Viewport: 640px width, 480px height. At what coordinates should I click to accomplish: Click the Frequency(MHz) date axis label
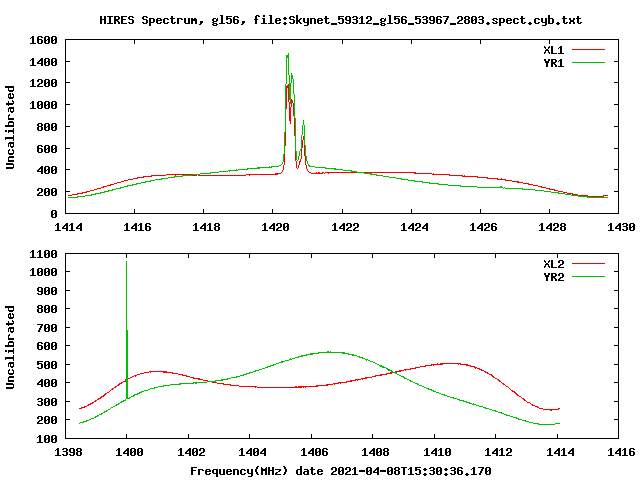tap(340, 471)
